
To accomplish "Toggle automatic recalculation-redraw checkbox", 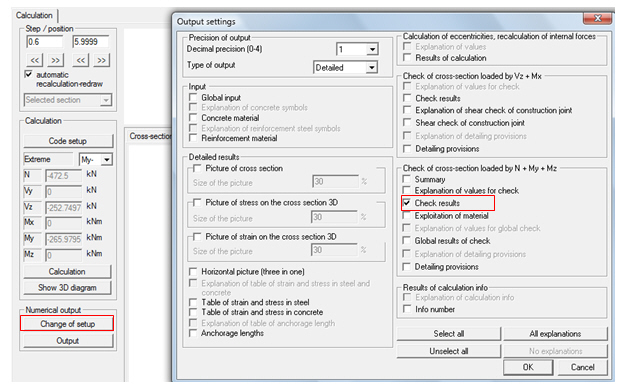I will click(29, 74).
